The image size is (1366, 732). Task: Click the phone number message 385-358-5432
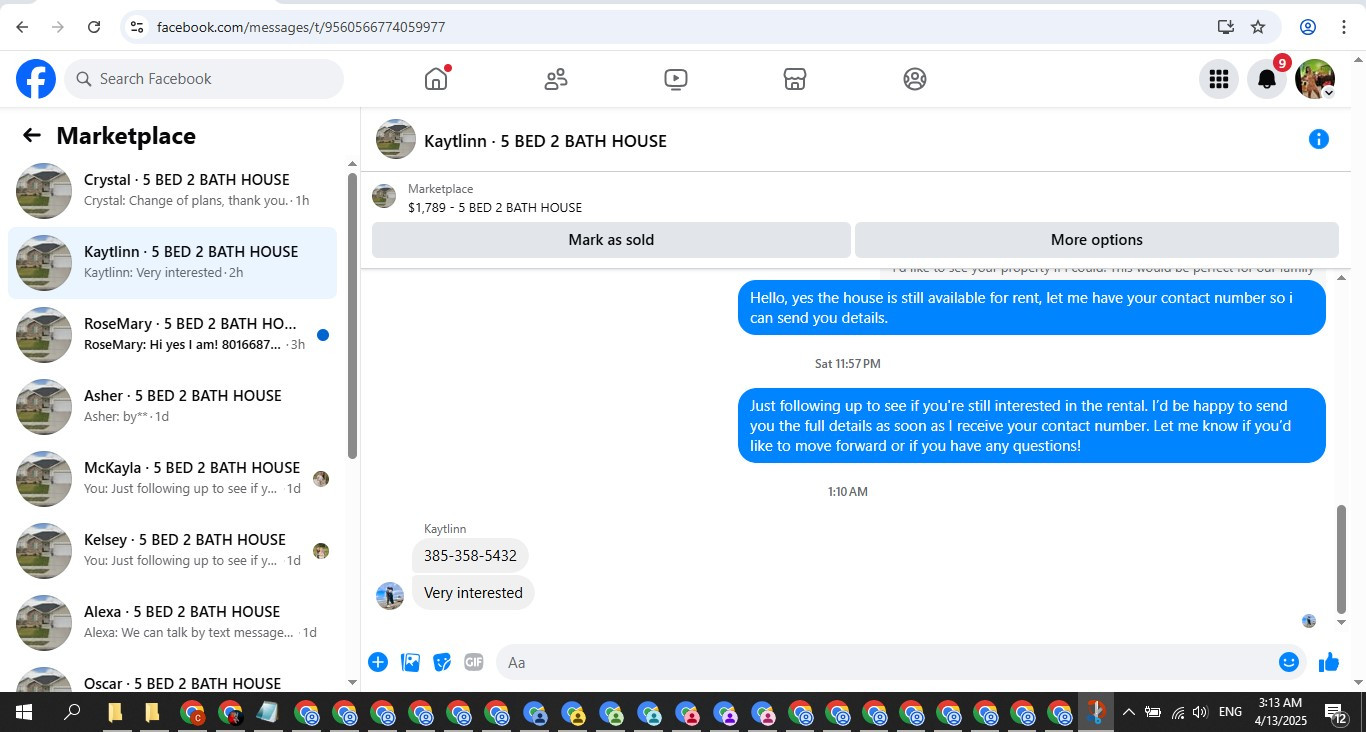(x=470, y=555)
